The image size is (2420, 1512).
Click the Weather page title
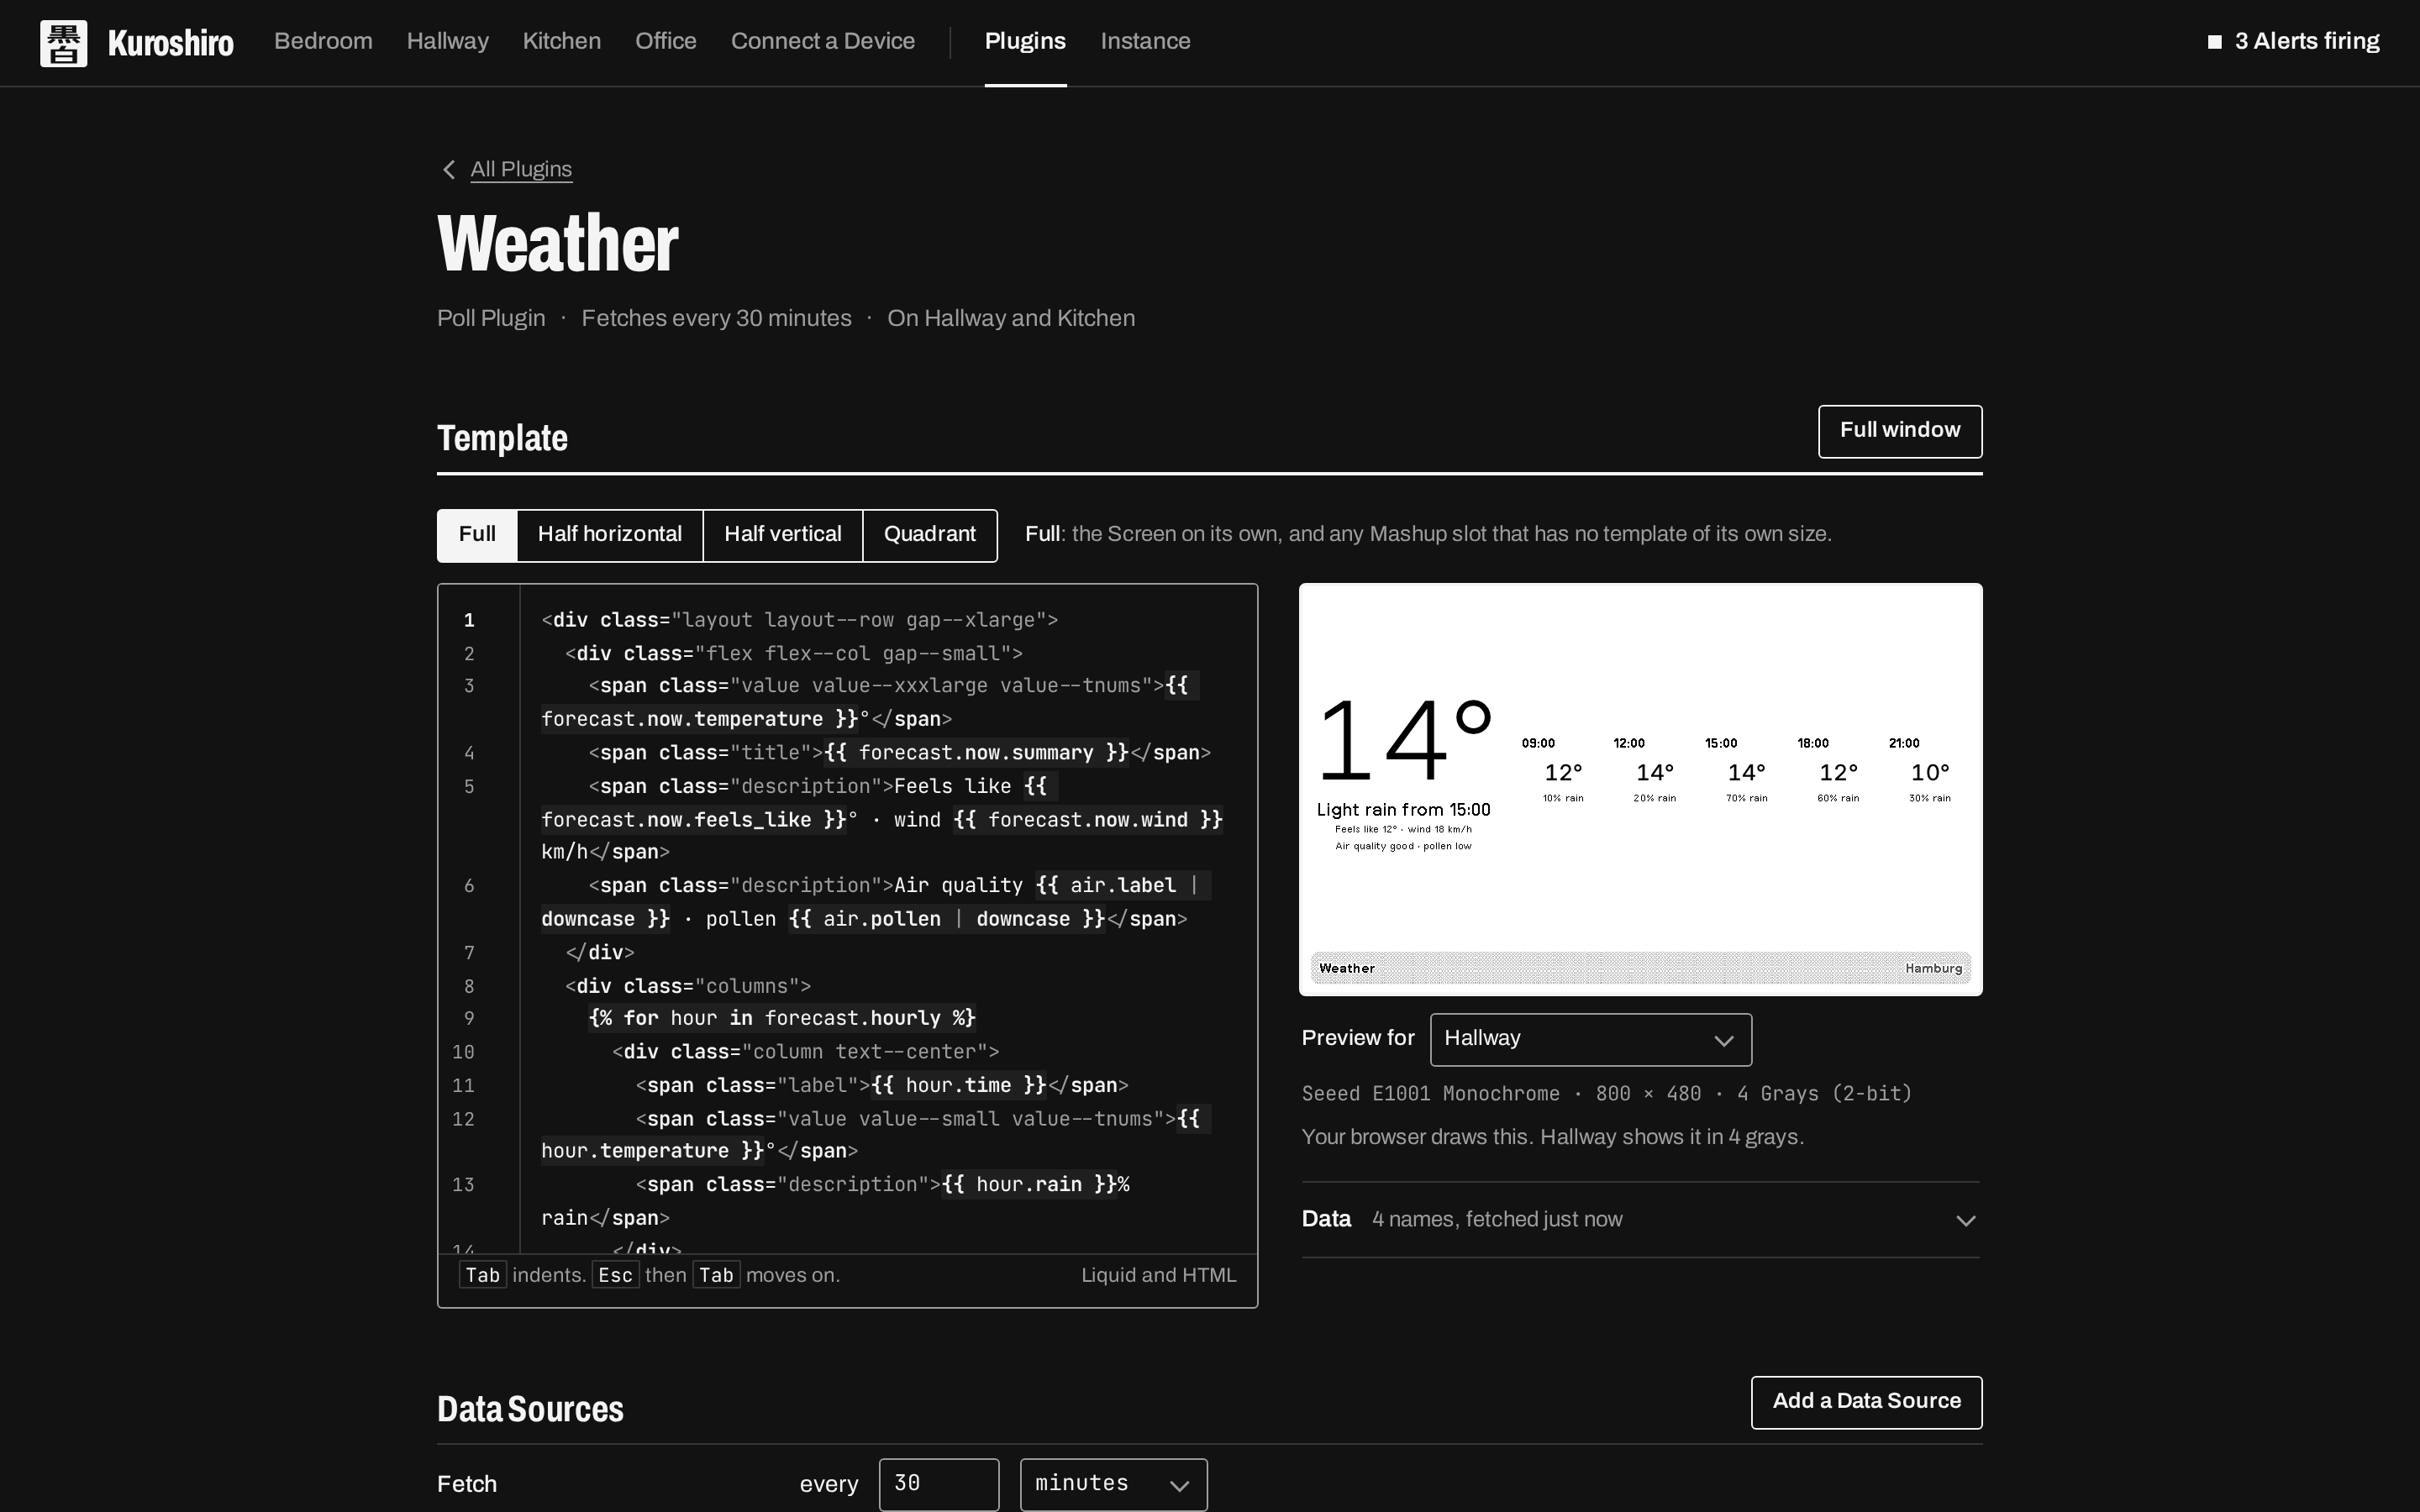pos(558,243)
